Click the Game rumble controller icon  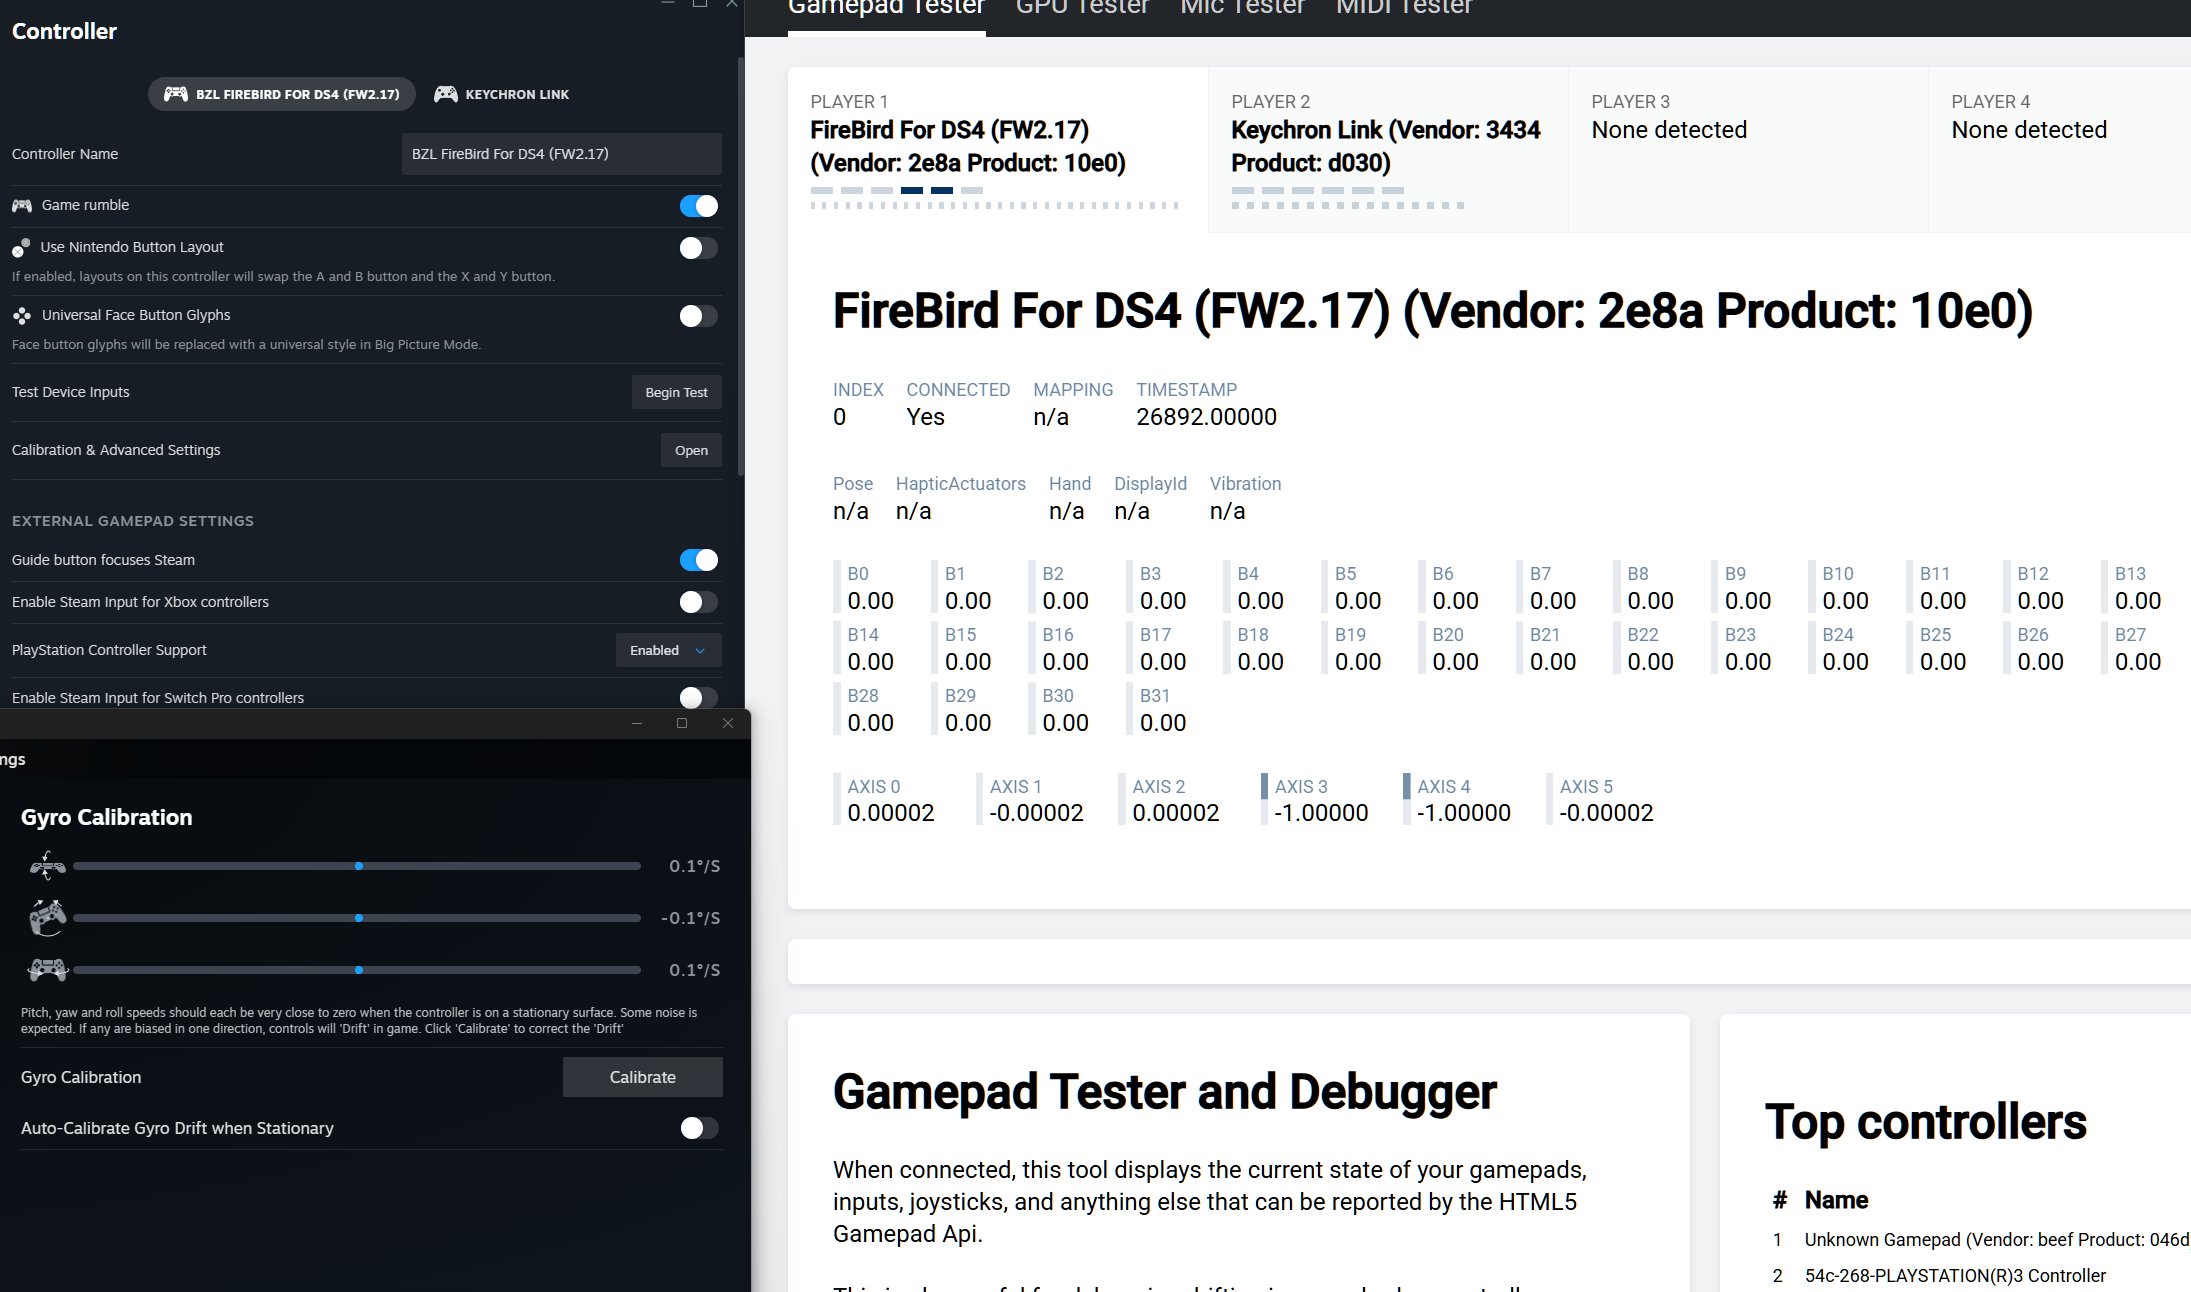(22, 205)
